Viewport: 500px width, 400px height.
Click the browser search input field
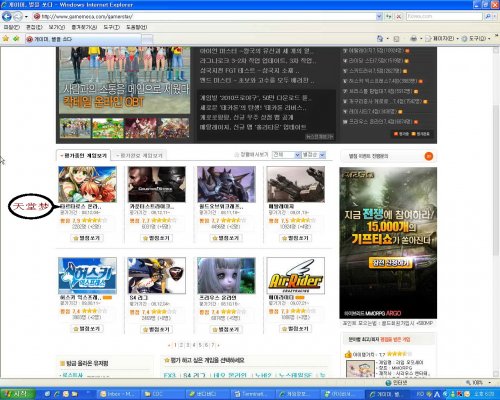444,16
